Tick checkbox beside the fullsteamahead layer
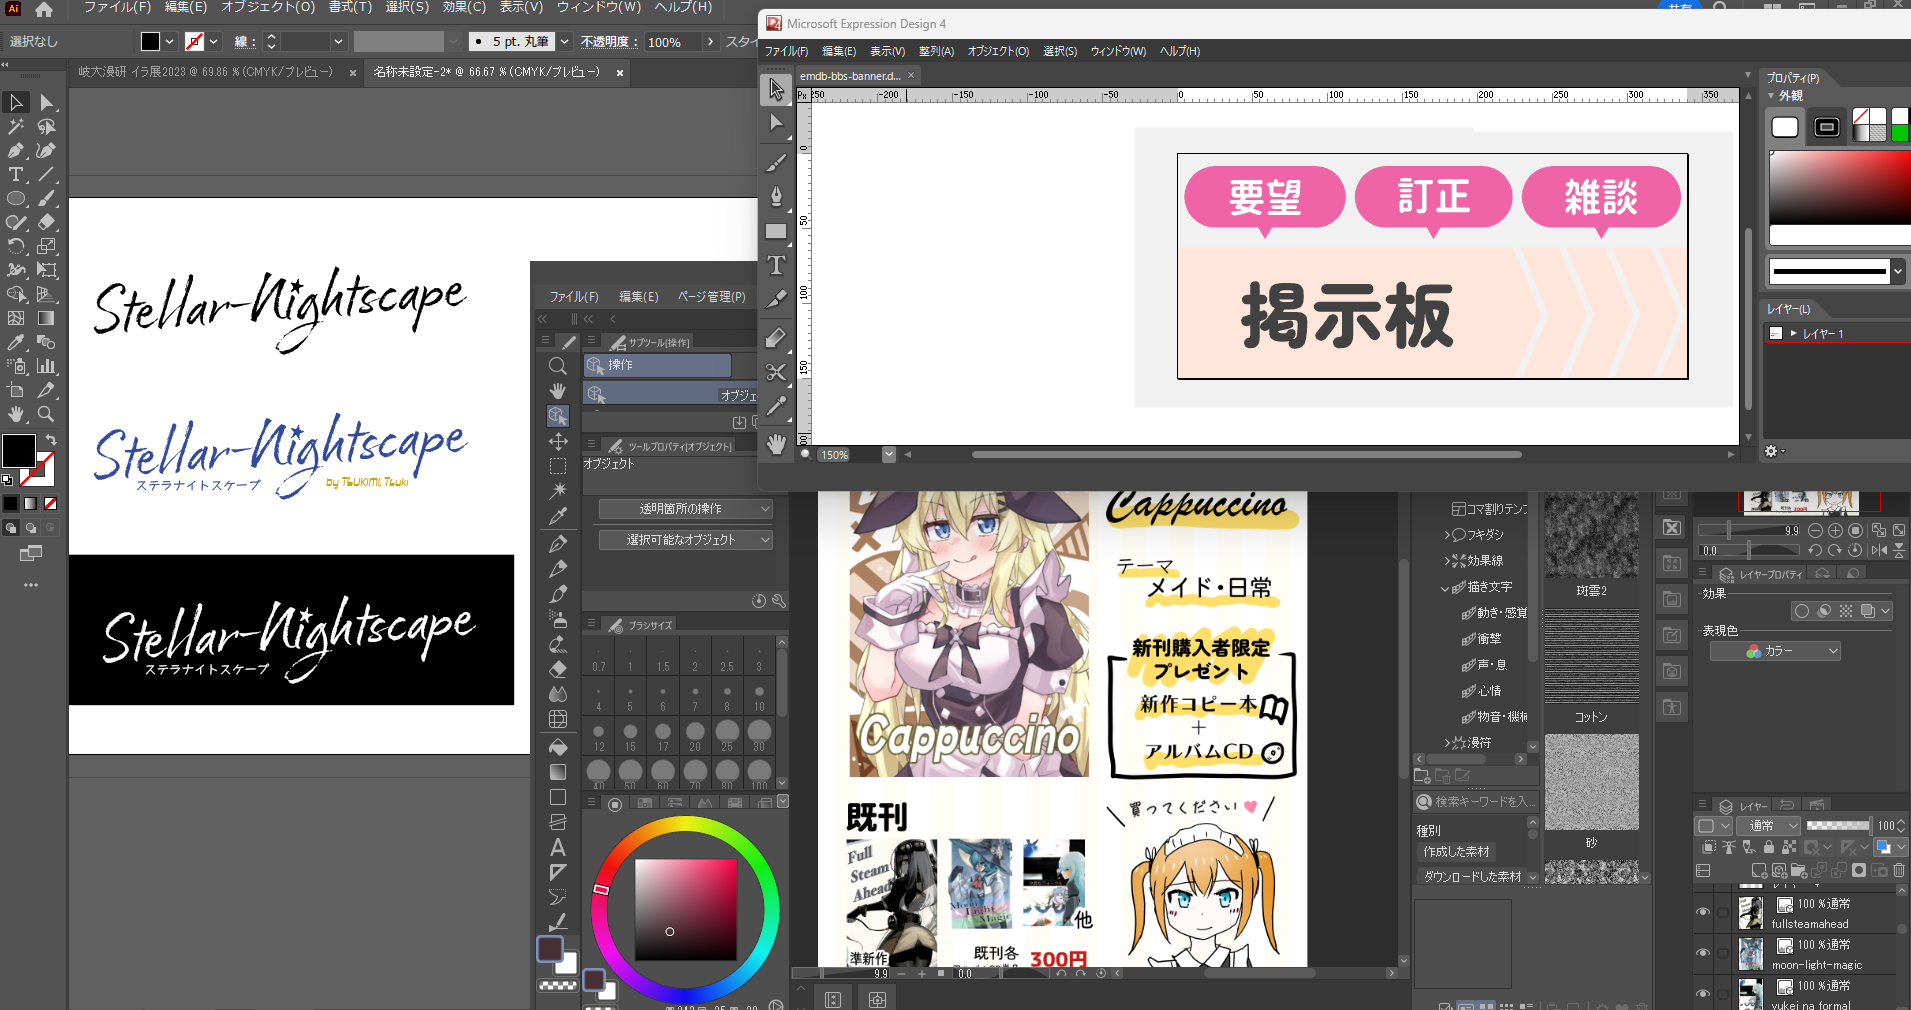This screenshot has height=1010, width=1911. (1722, 912)
